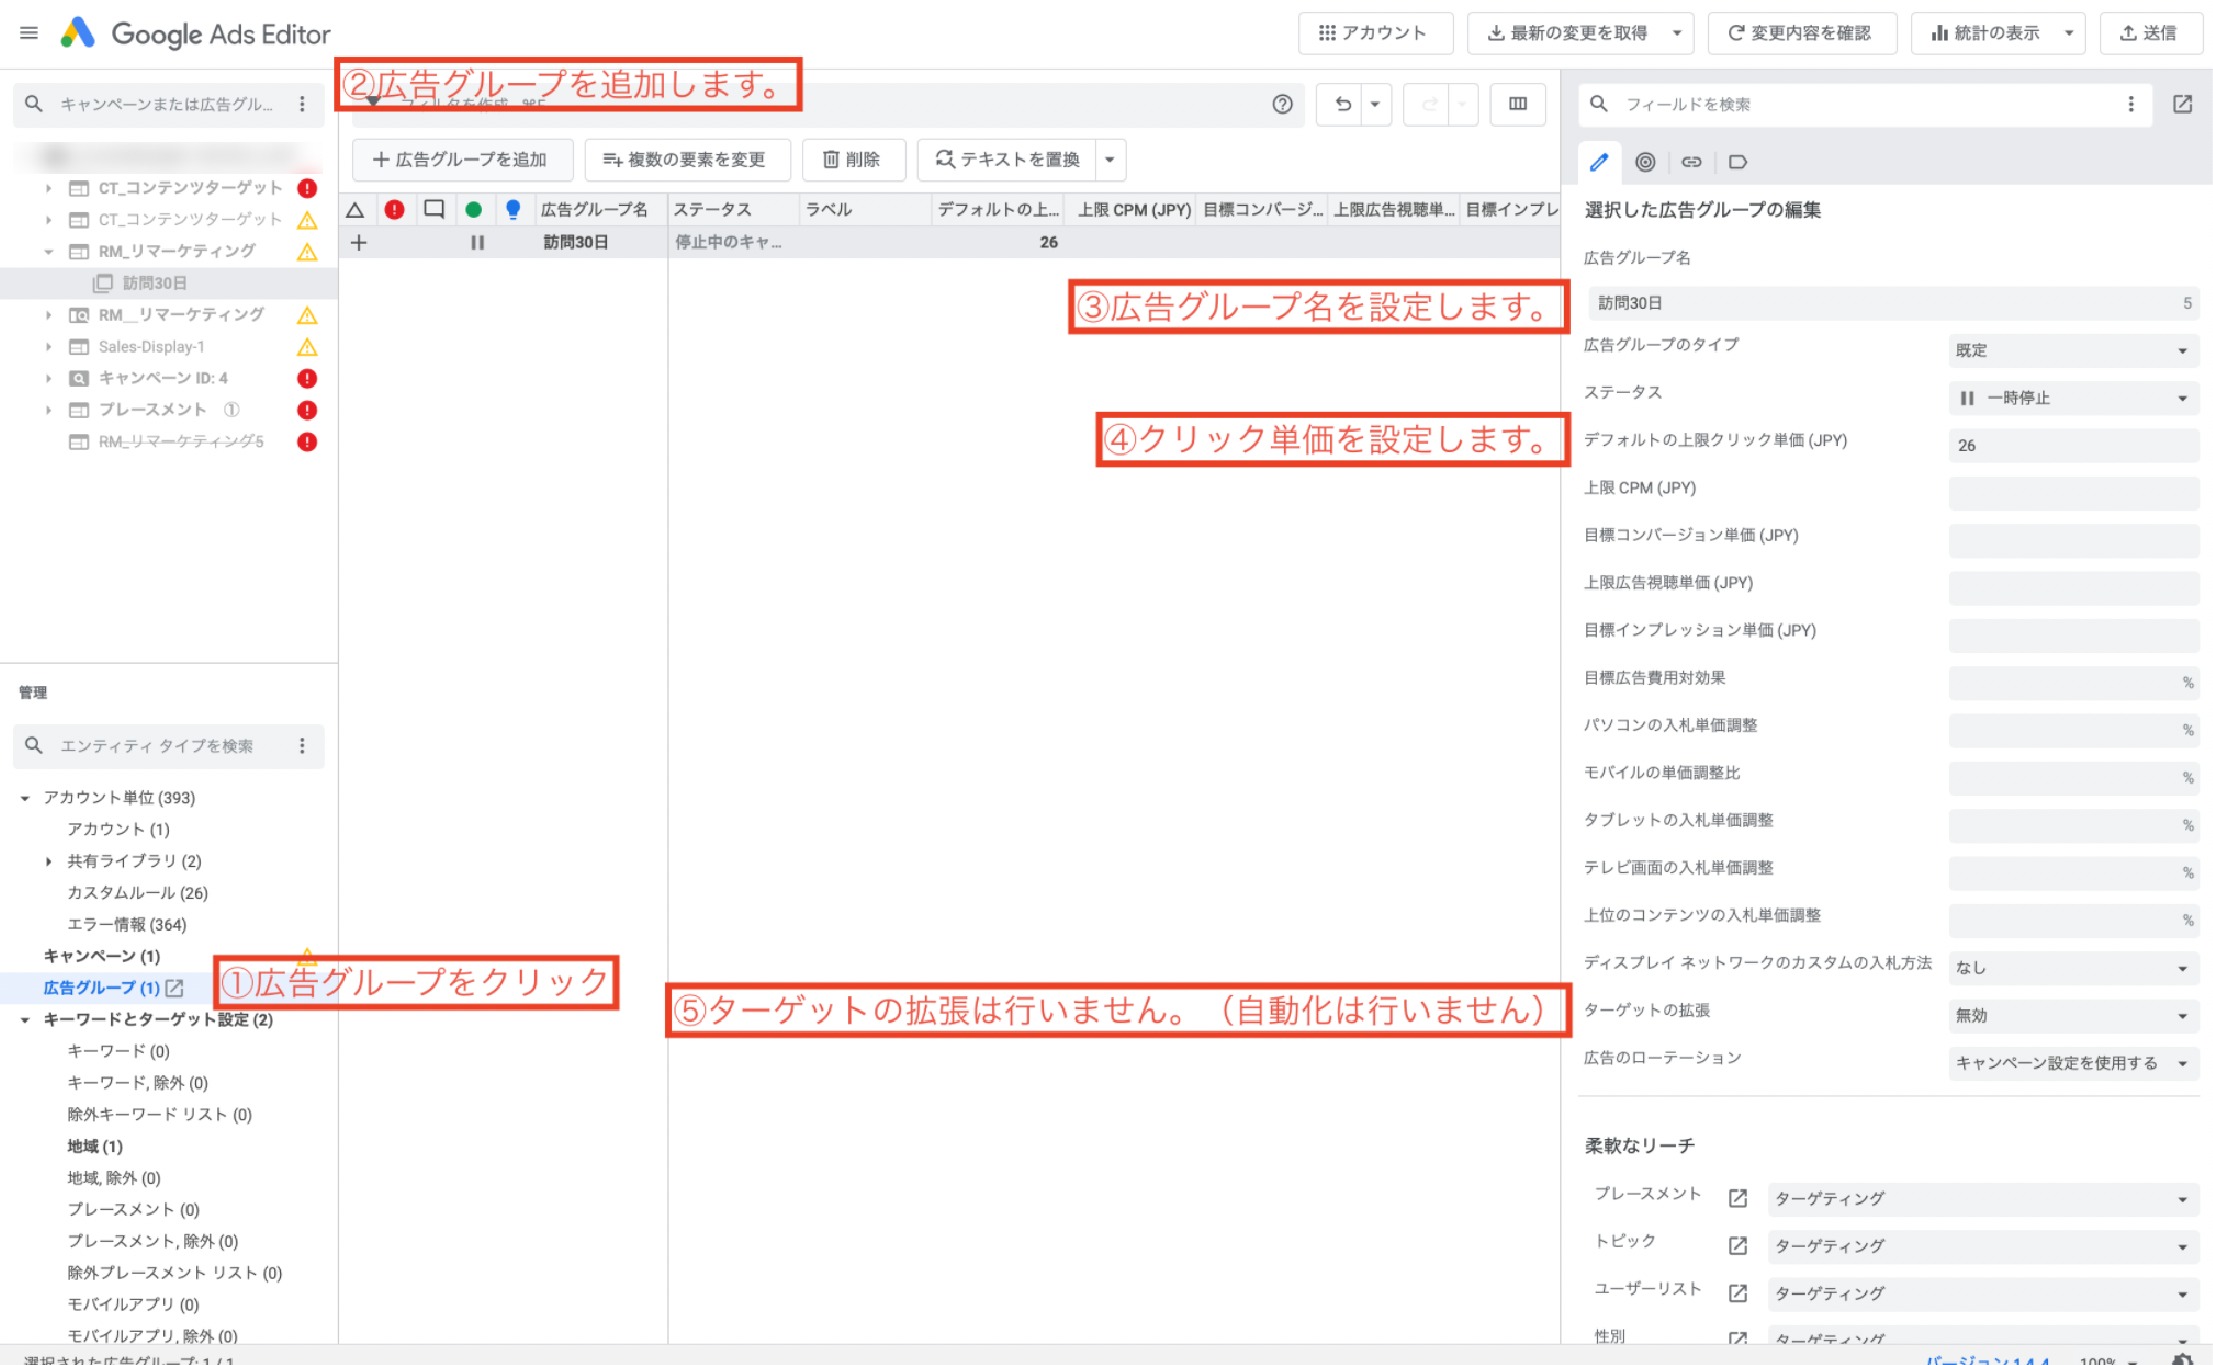Open the link tab in the edit panel
2213x1365 pixels.
click(1694, 162)
